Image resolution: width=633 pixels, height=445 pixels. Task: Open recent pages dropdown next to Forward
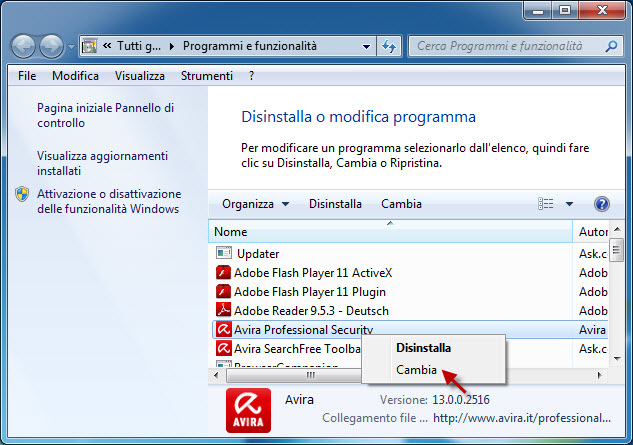coord(71,47)
